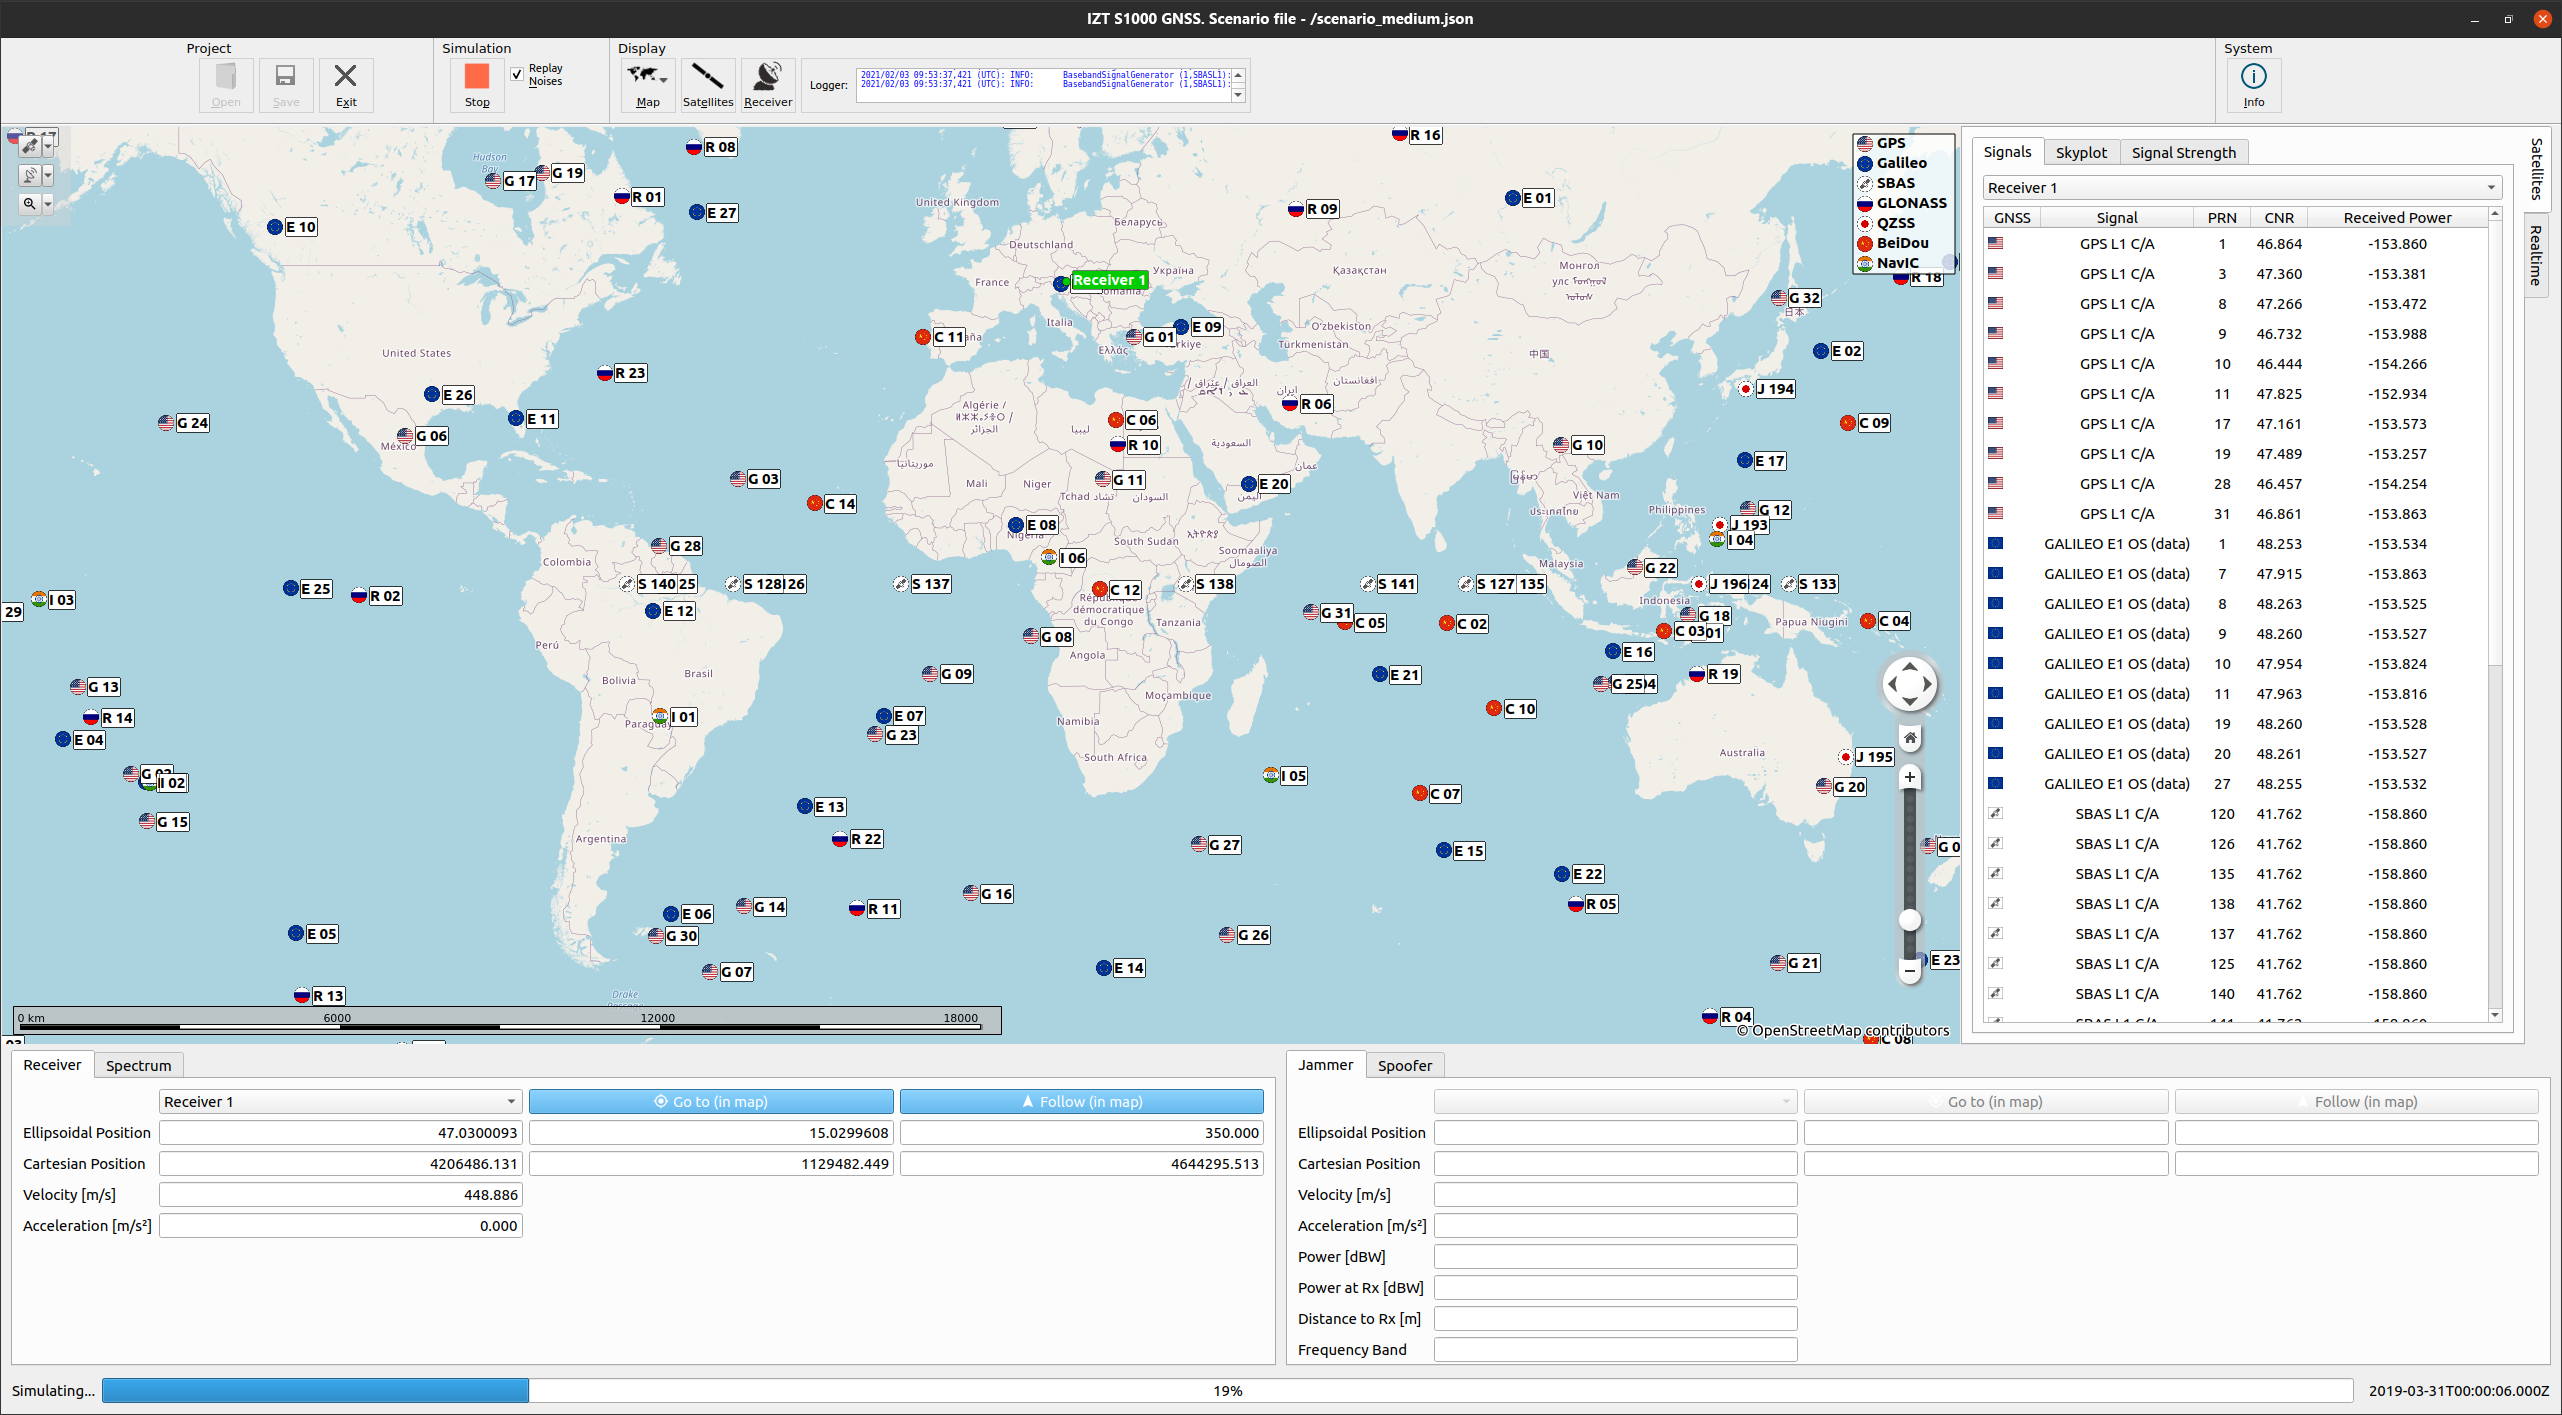2562x1415 pixels.
Task: Stop the running simulation
Action: click(477, 85)
